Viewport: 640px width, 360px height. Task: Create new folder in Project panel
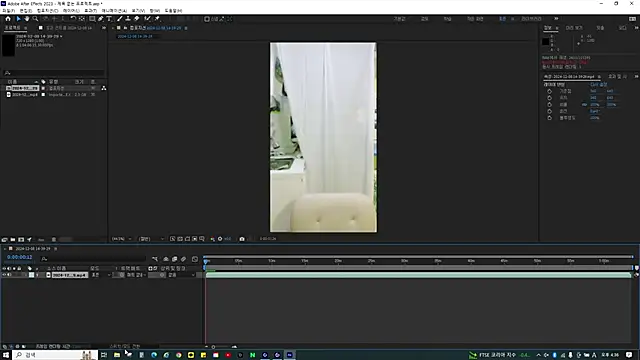(13, 240)
